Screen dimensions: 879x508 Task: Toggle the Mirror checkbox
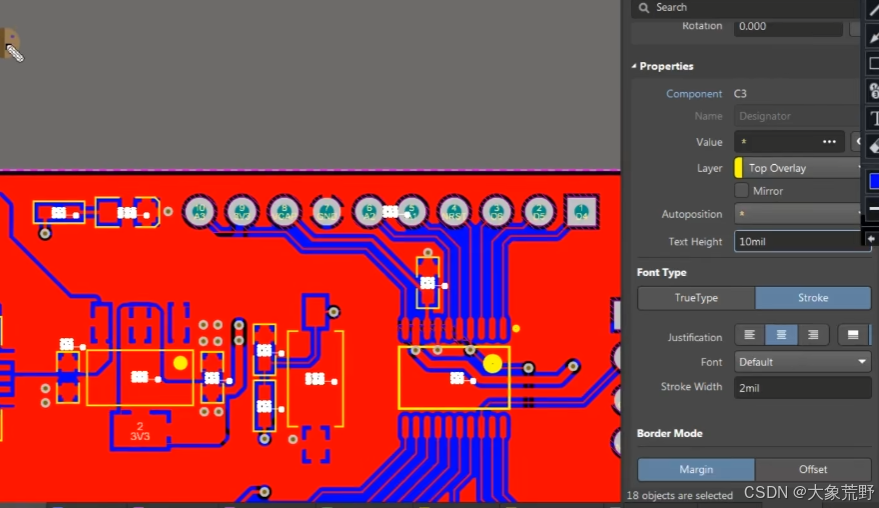pyautogui.click(x=741, y=191)
